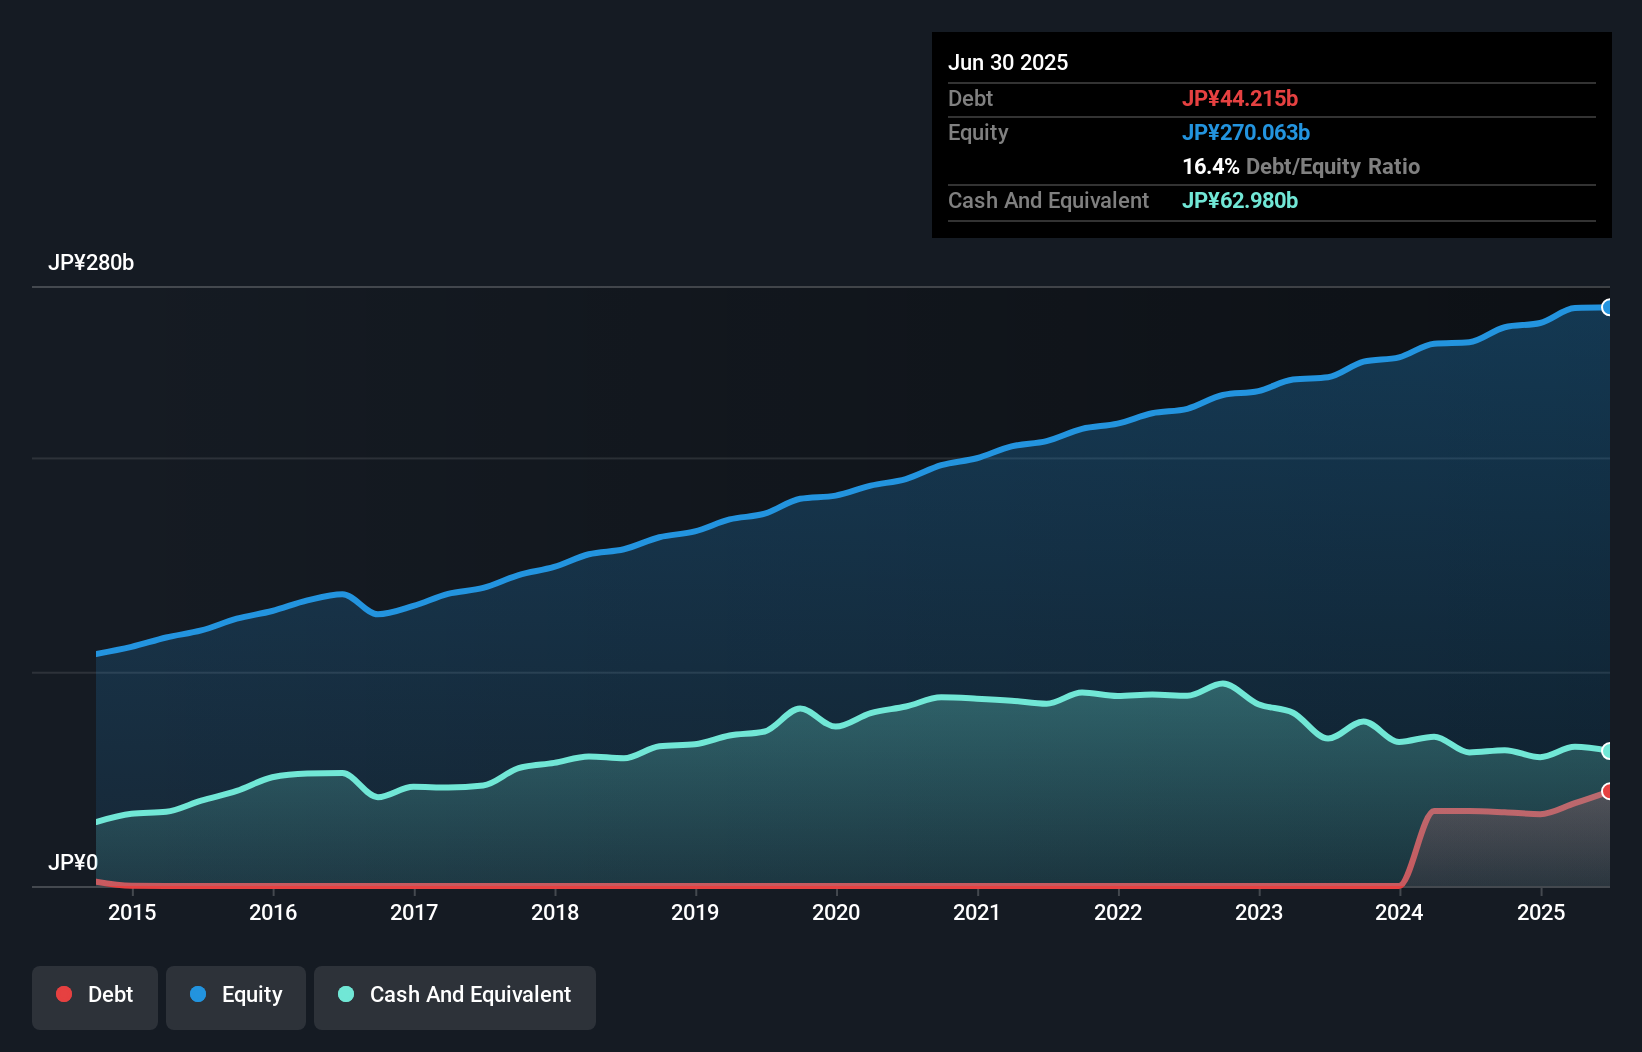Click the red Debt value JP¥44.215b in tooltip

point(1241,98)
